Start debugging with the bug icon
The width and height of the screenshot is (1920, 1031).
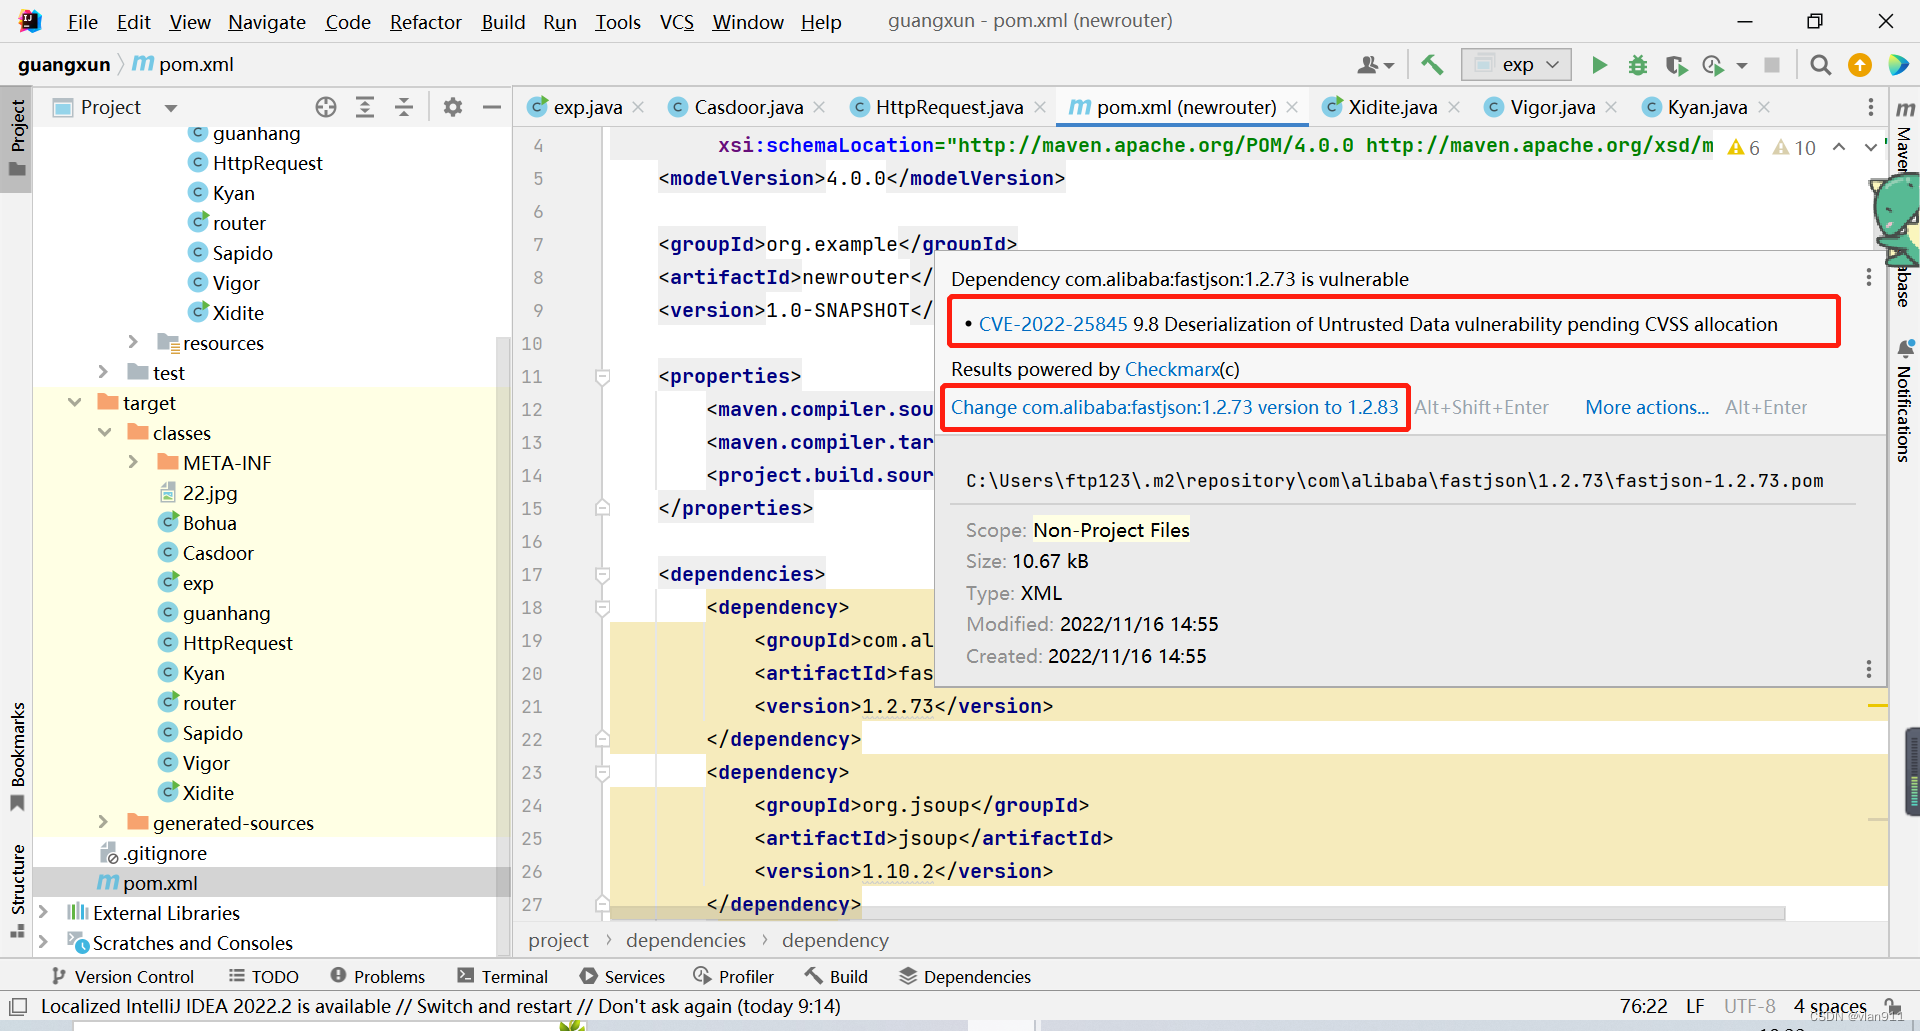pos(1638,65)
